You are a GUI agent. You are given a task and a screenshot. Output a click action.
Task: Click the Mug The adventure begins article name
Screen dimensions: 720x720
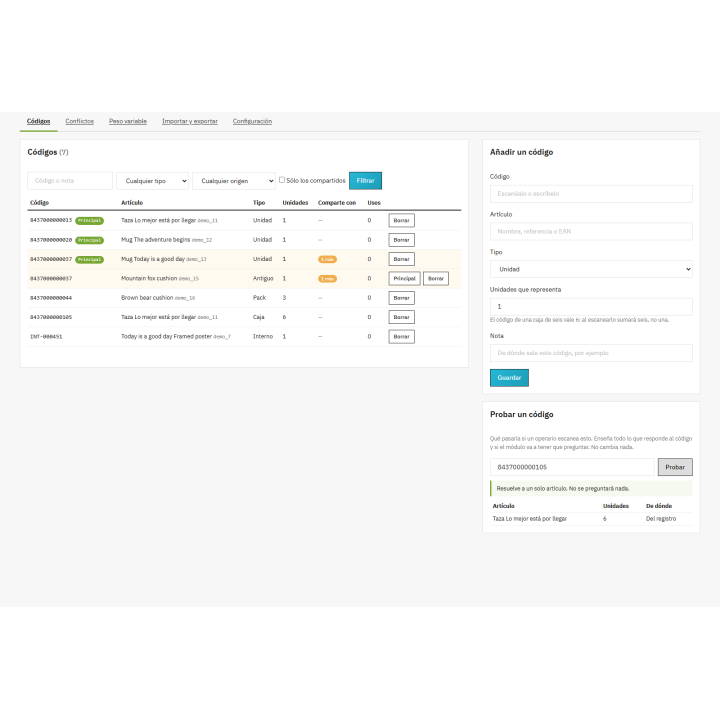pyautogui.click(x=155, y=240)
